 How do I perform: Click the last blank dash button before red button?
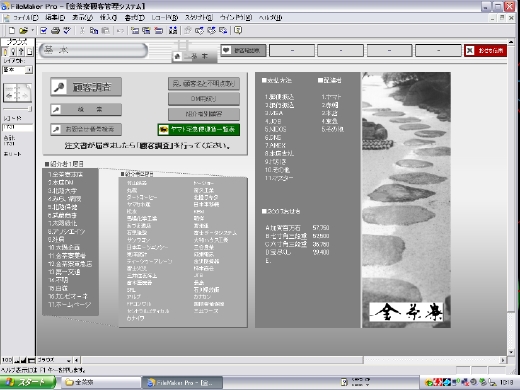point(438,50)
